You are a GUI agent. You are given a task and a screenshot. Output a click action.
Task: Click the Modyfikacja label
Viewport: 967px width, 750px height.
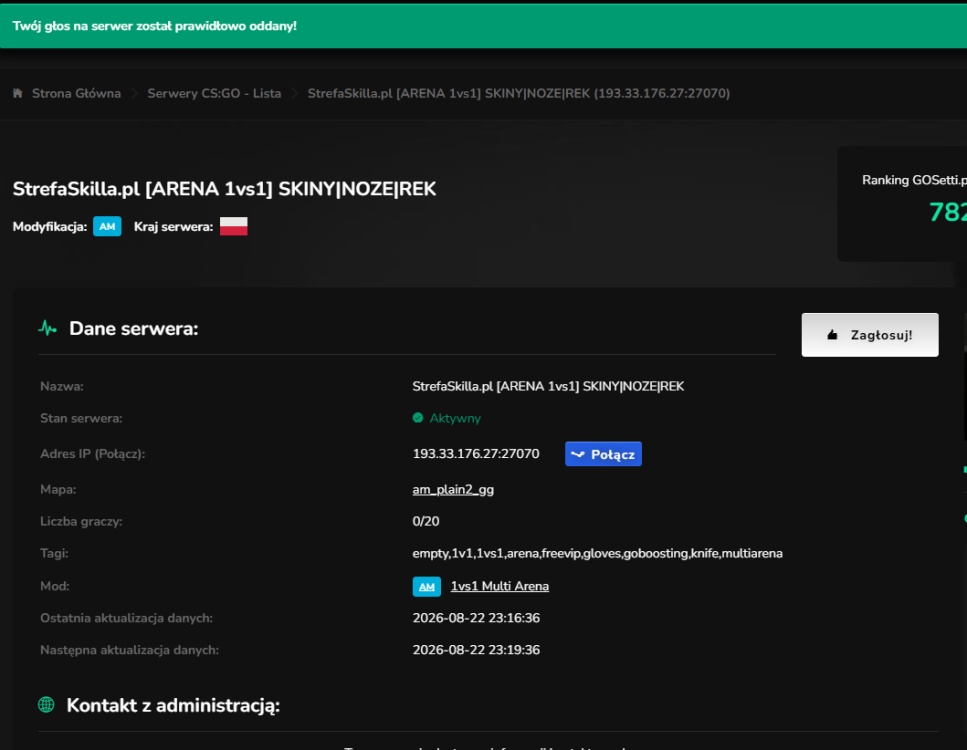tap(50, 227)
